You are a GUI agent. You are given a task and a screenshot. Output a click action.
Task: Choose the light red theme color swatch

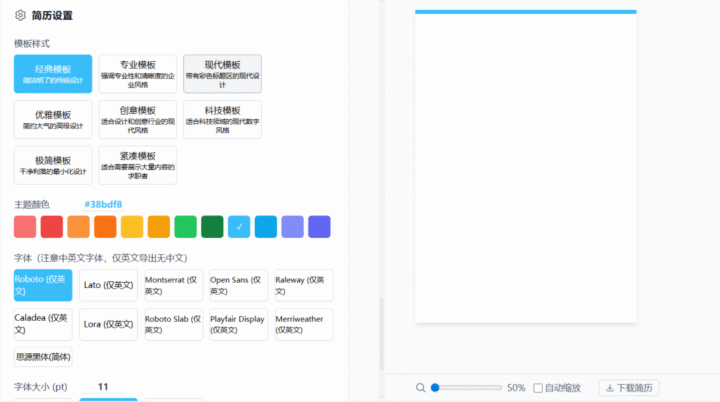click(x=25, y=227)
